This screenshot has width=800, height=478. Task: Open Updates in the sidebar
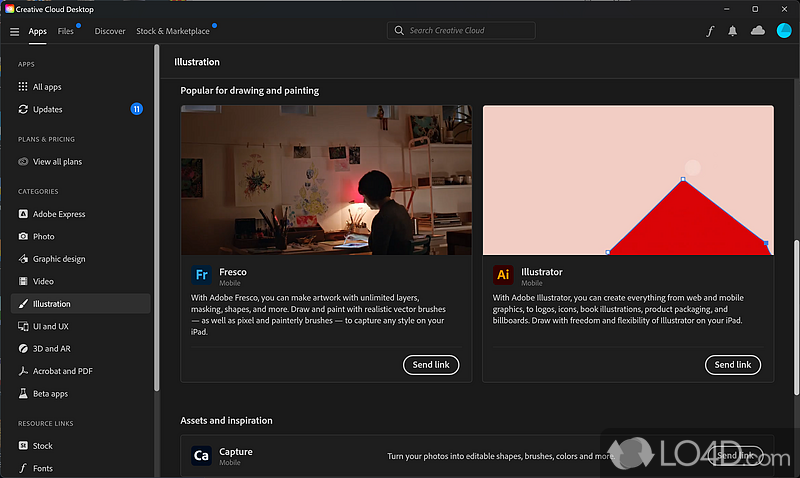47,109
